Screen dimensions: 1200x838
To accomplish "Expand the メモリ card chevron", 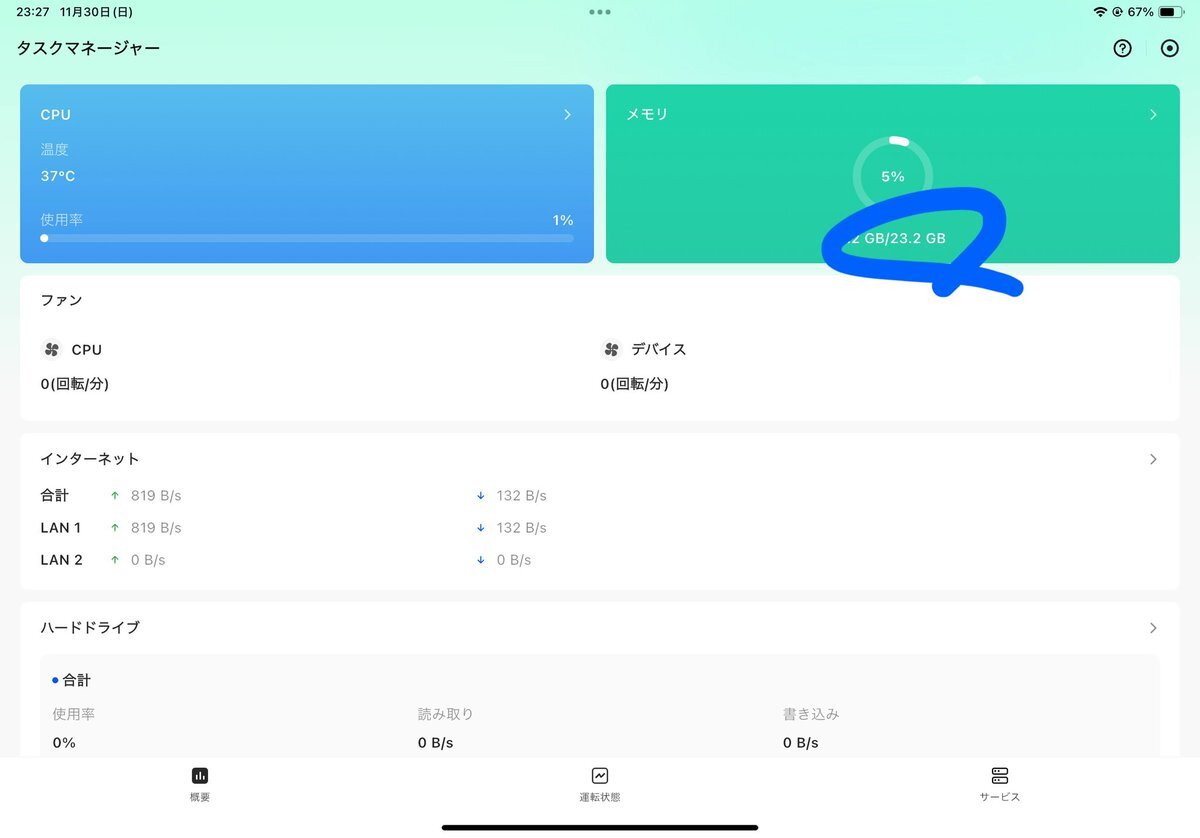I will (x=1153, y=115).
